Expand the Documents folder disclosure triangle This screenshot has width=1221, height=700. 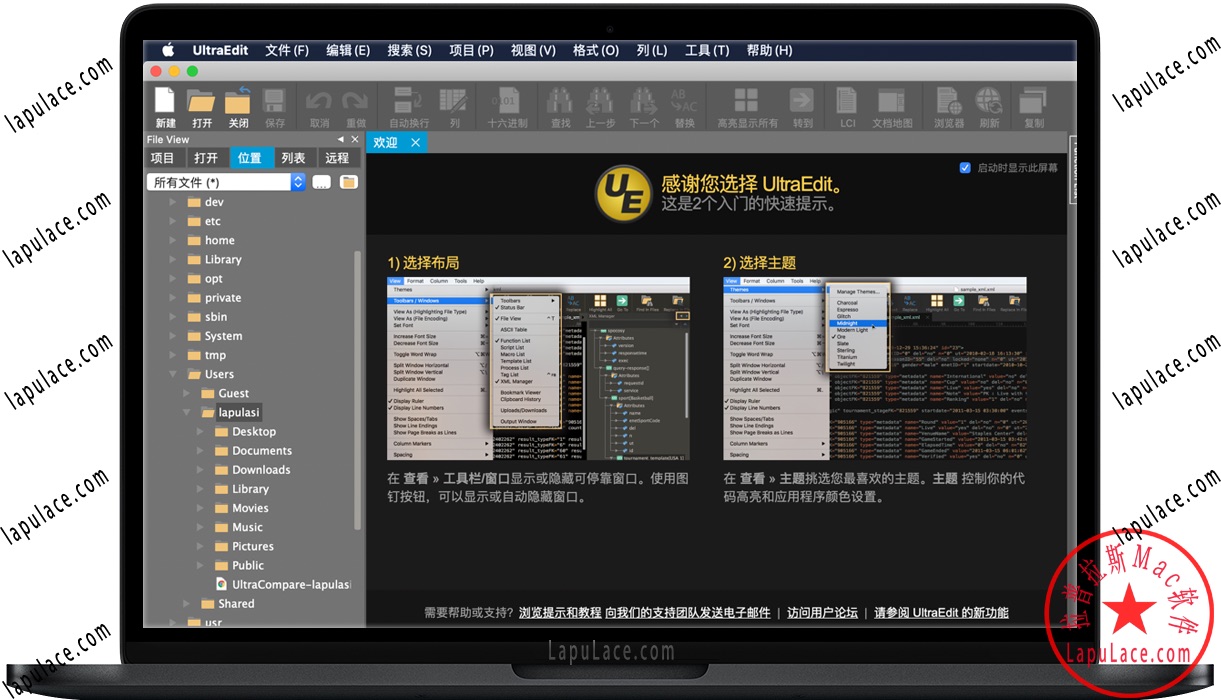(x=200, y=451)
